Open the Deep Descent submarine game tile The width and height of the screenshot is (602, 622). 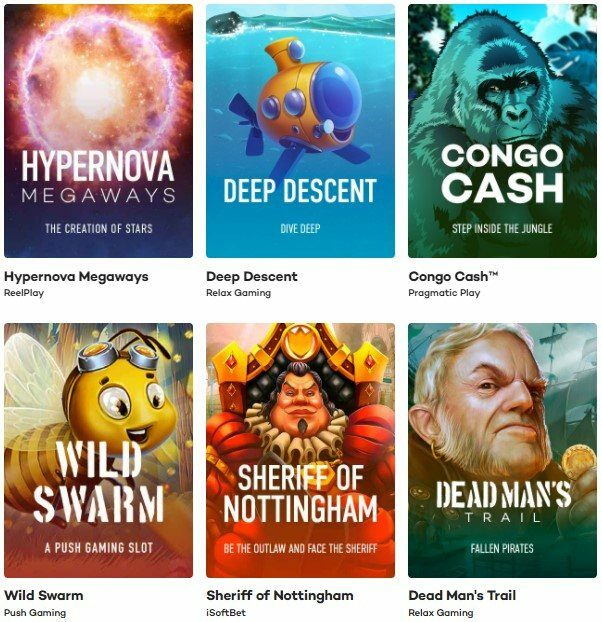(300, 131)
